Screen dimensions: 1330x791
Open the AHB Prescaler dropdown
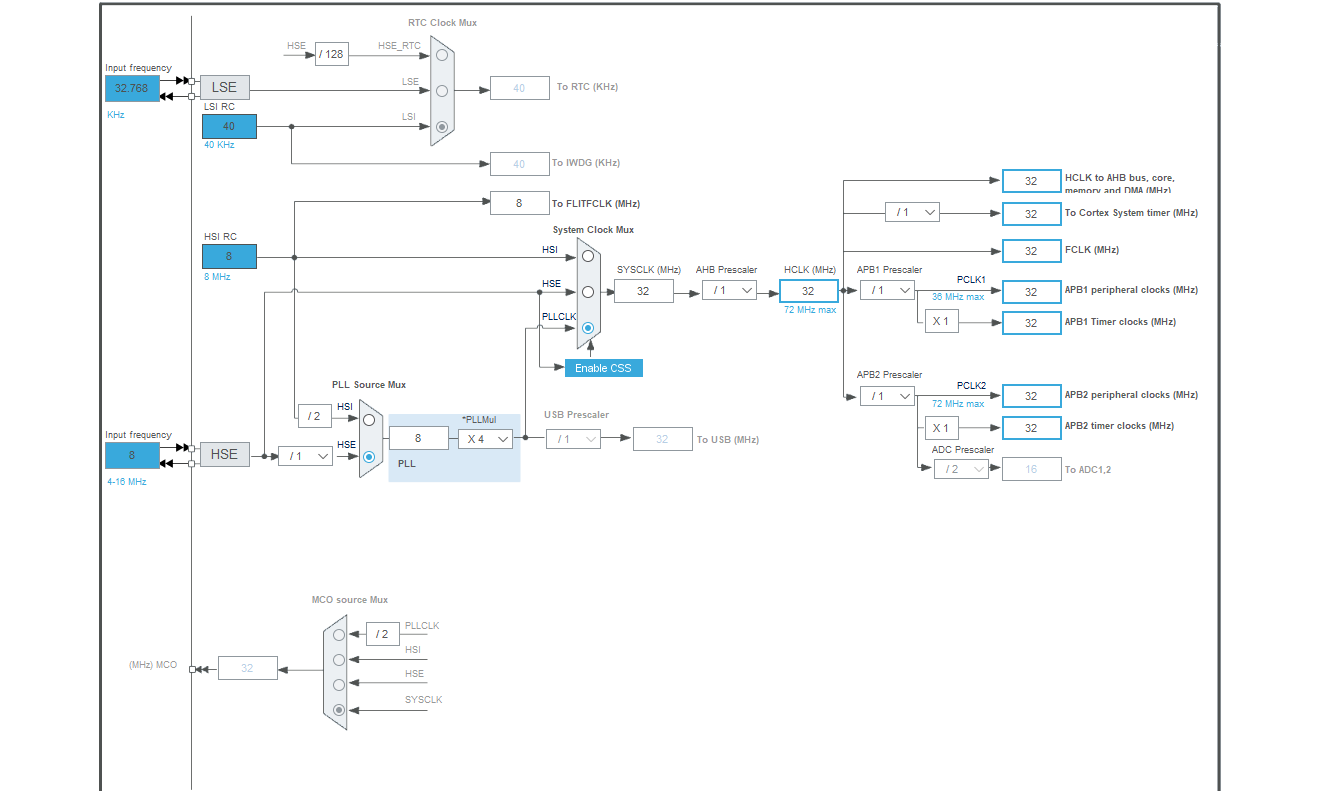coord(729,290)
